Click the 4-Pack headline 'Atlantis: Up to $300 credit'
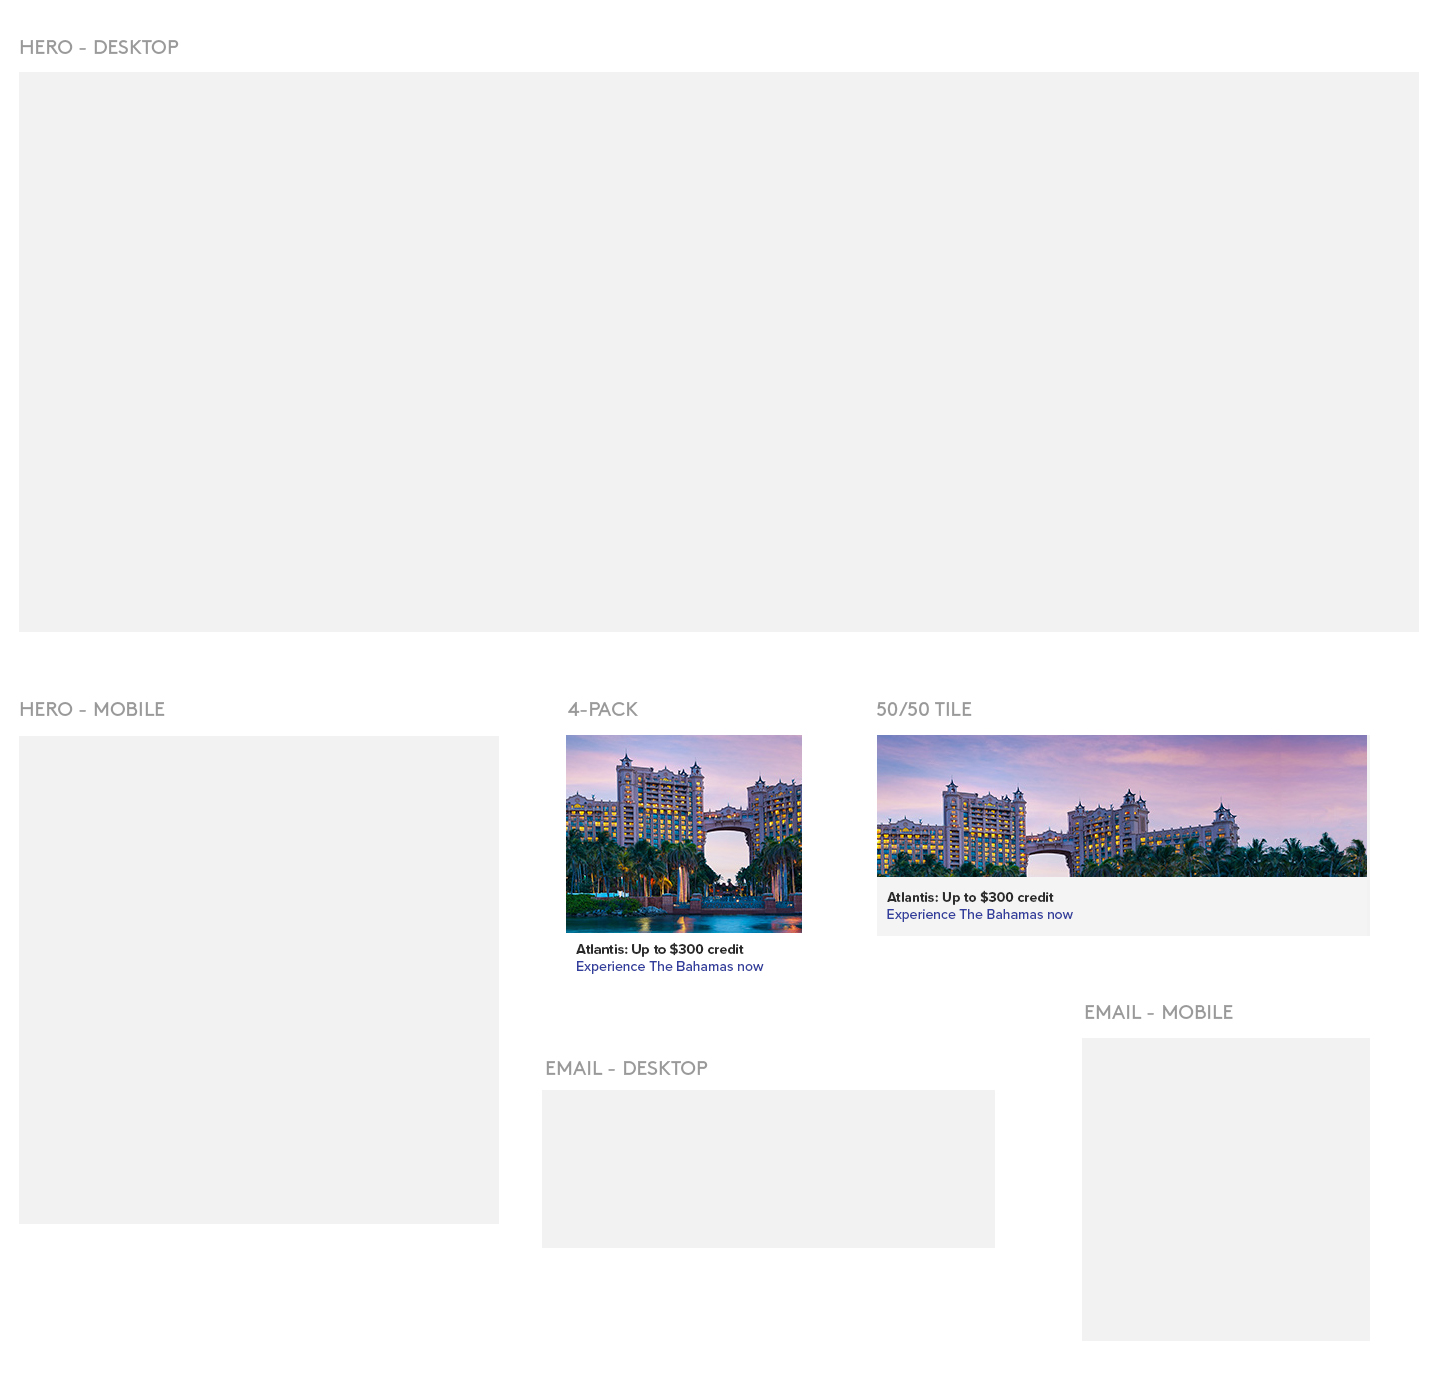The width and height of the screenshot is (1440, 1374). point(659,949)
